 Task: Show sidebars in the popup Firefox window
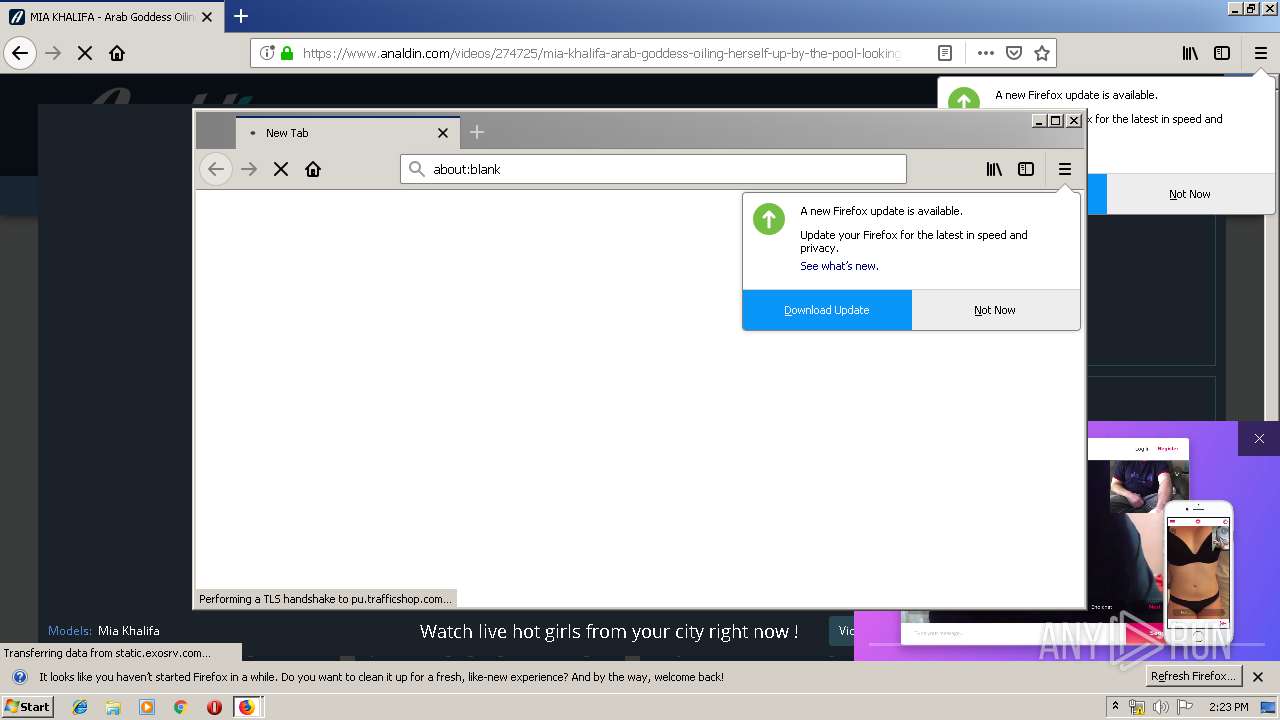tap(1026, 169)
